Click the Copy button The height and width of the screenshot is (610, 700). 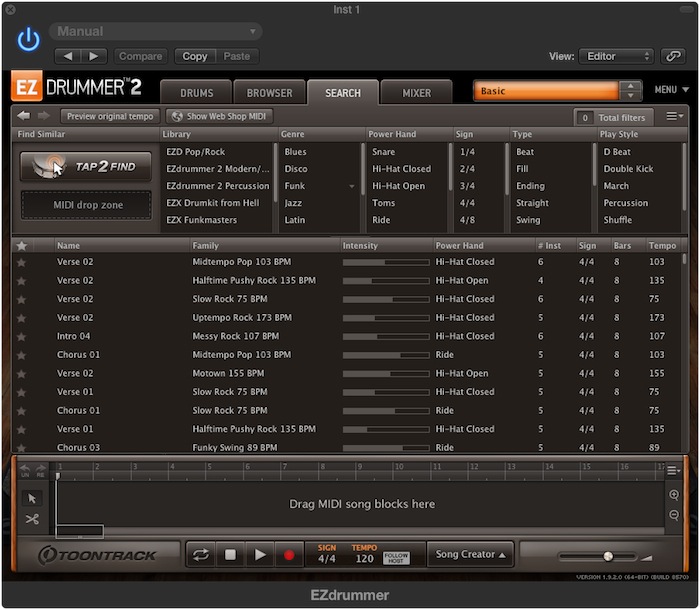point(195,56)
